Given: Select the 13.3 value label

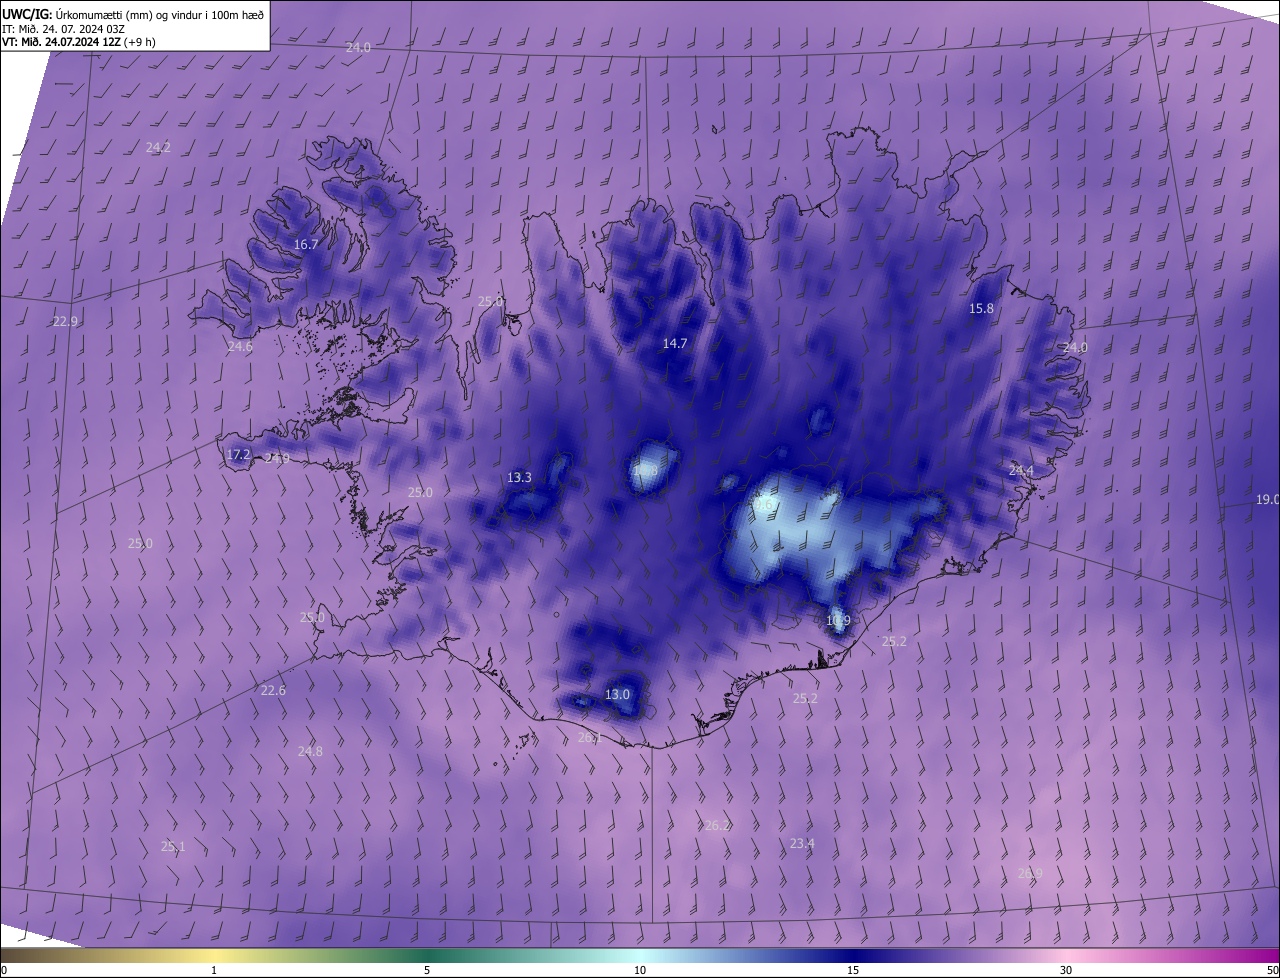Looking at the screenshot, I should 520,477.
